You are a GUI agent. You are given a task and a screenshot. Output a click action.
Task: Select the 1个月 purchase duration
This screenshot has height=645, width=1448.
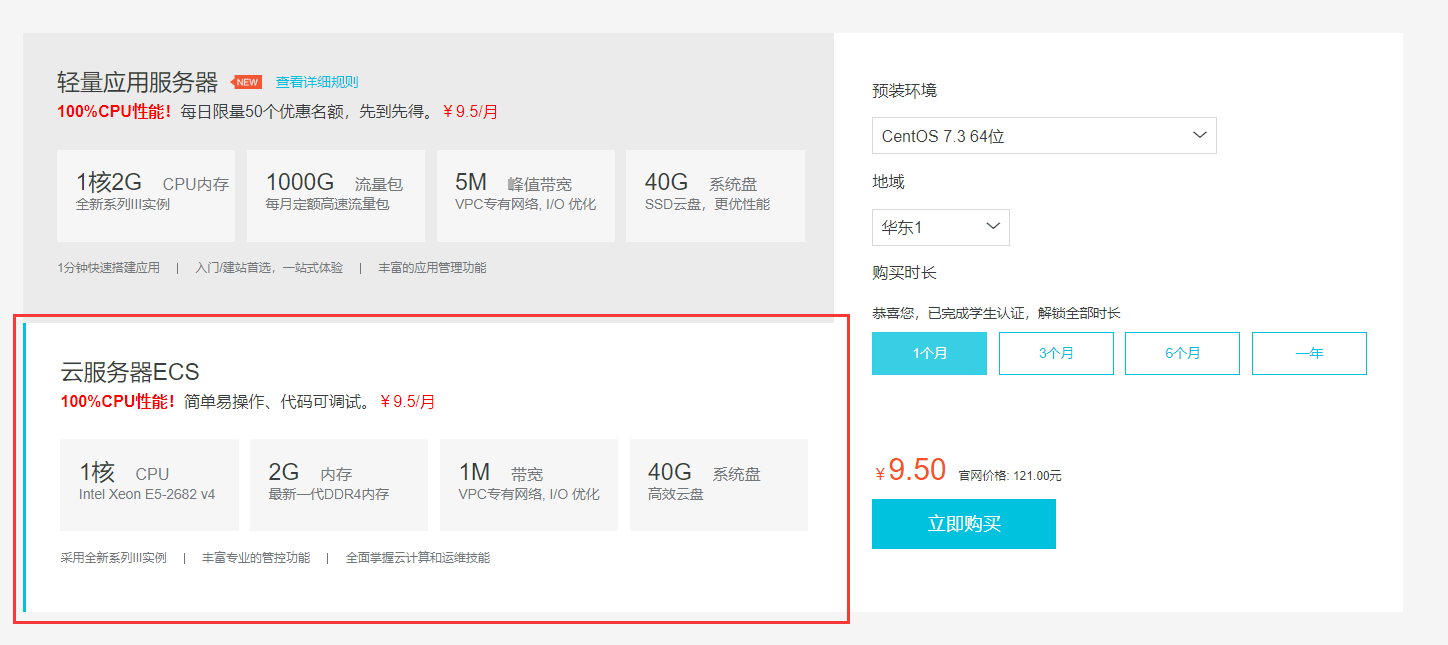[x=929, y=353]
